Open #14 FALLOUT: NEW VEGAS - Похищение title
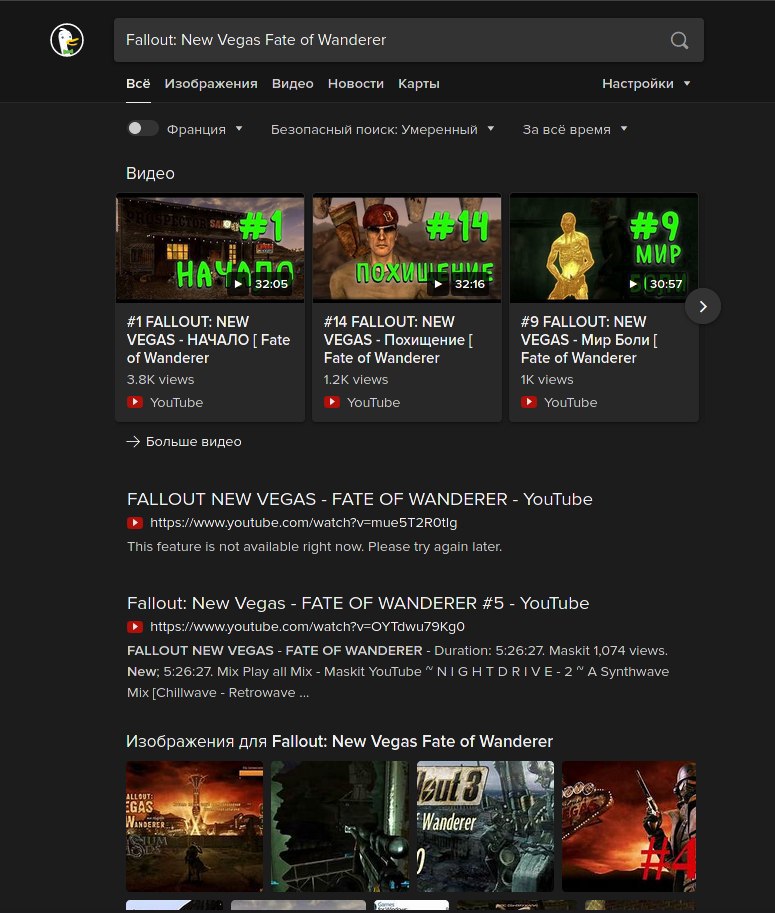Image resolution: width=775 pixels, height=913 pixels. [x=398, y=340]
